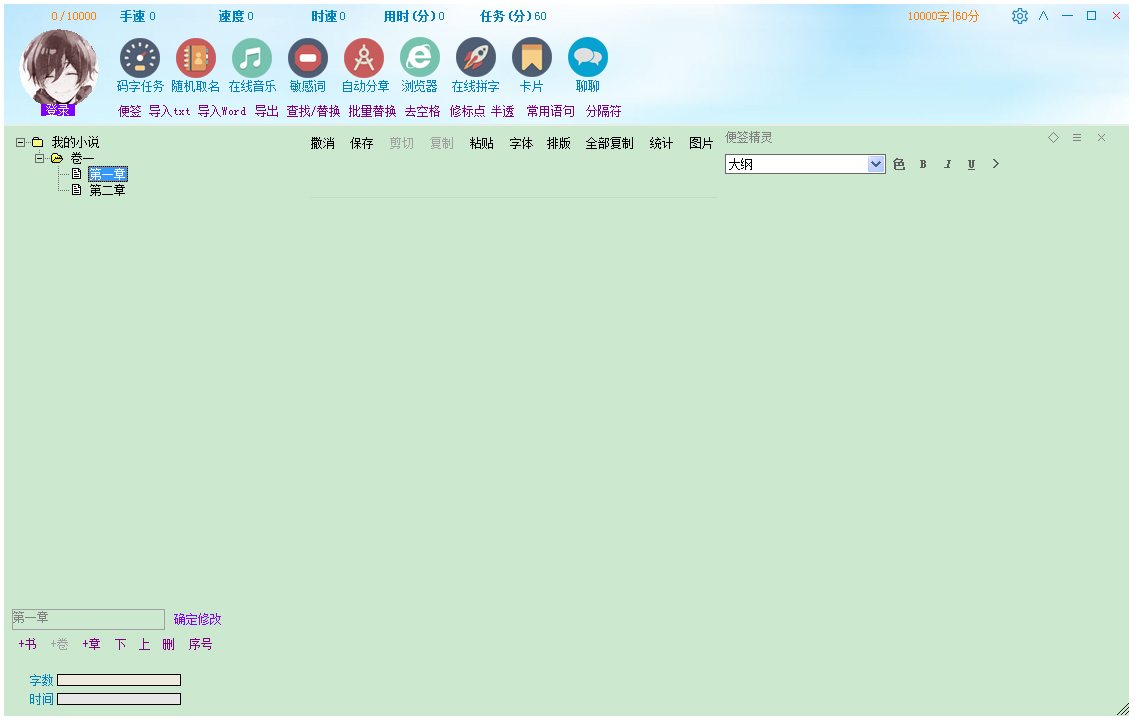Toggle bold in the note panel
1135x722 pixels.
(x=923, y=164)
